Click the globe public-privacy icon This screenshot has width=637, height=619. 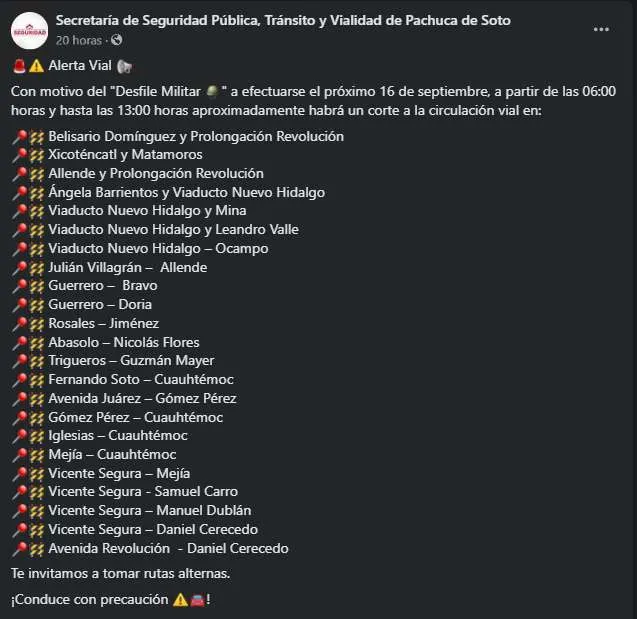coord(116,40)
